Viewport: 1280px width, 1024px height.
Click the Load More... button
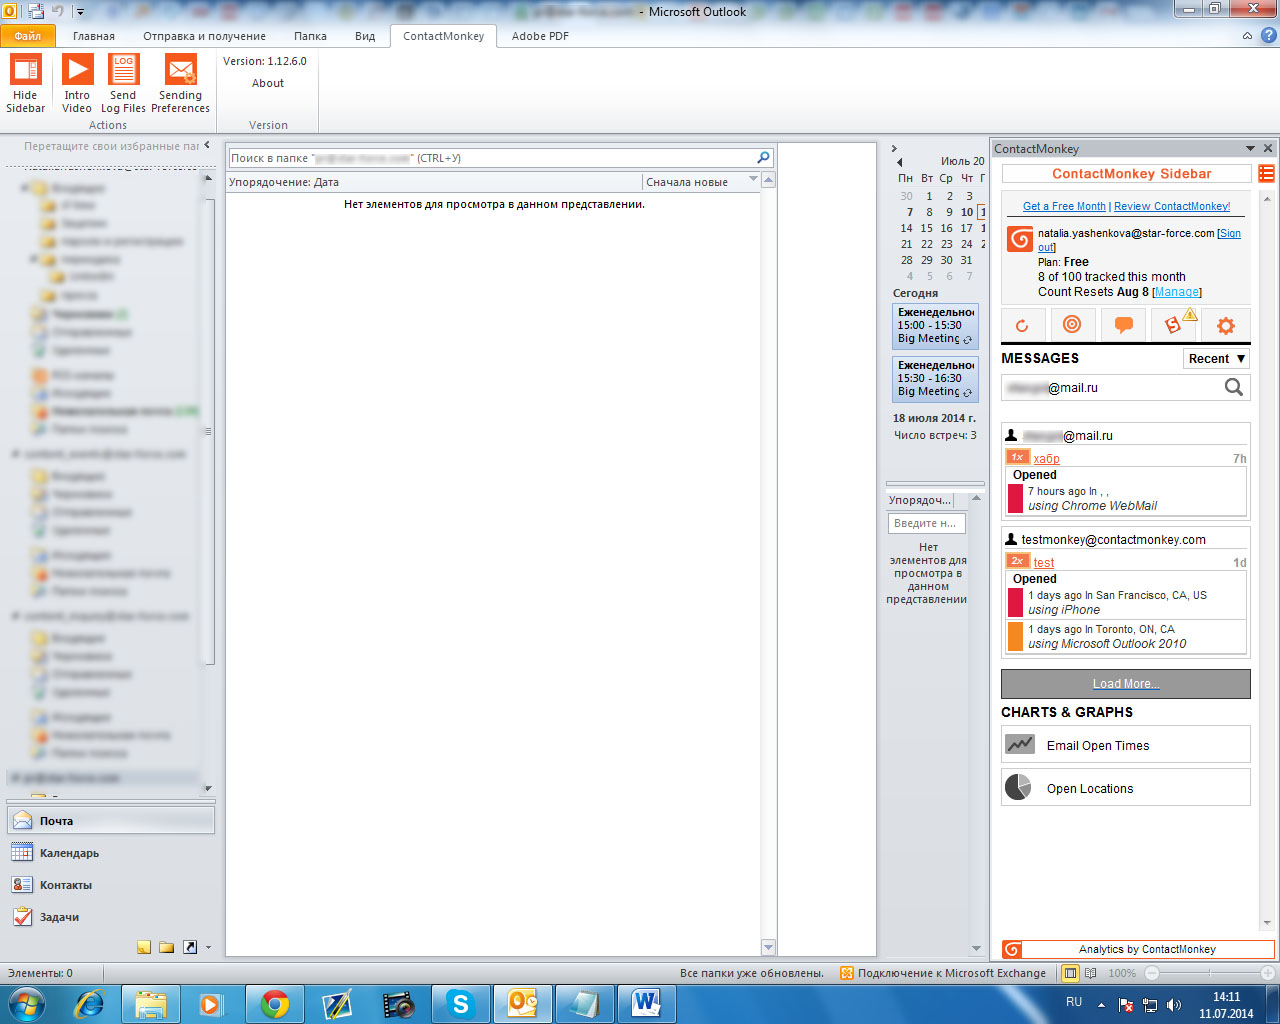(1126, 684)
